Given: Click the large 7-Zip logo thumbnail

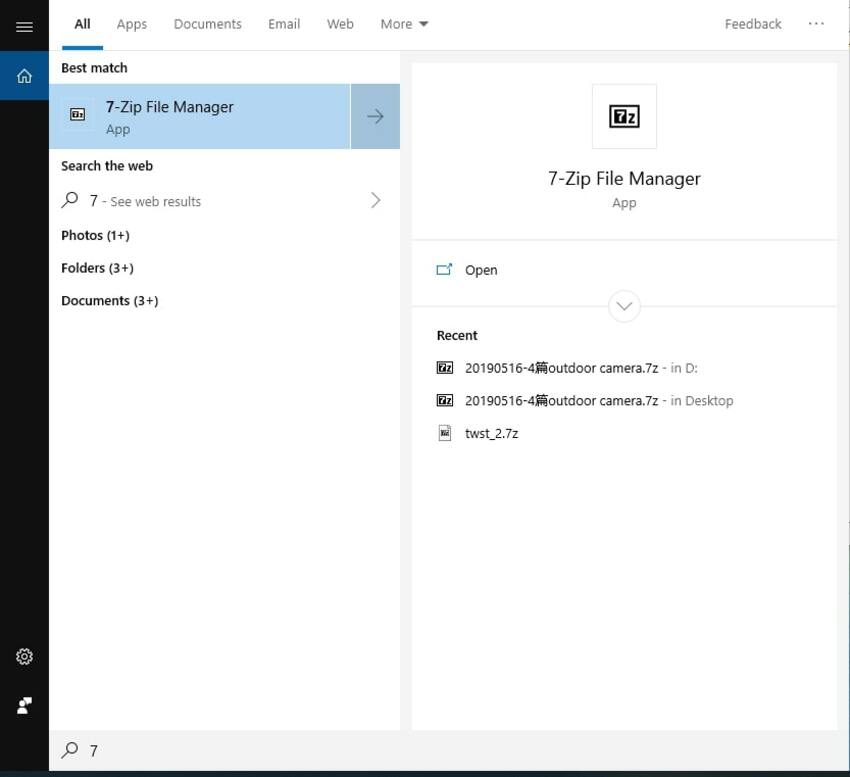Looking at the screenshot, I should click(x=624, y=117).
